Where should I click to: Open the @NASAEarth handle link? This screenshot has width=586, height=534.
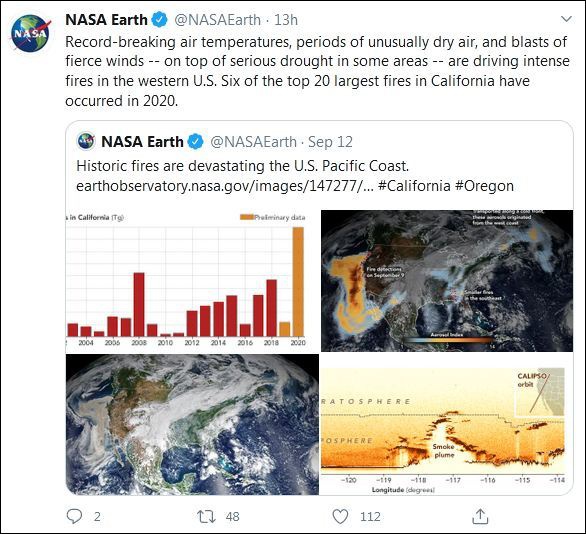pos(218,20)
